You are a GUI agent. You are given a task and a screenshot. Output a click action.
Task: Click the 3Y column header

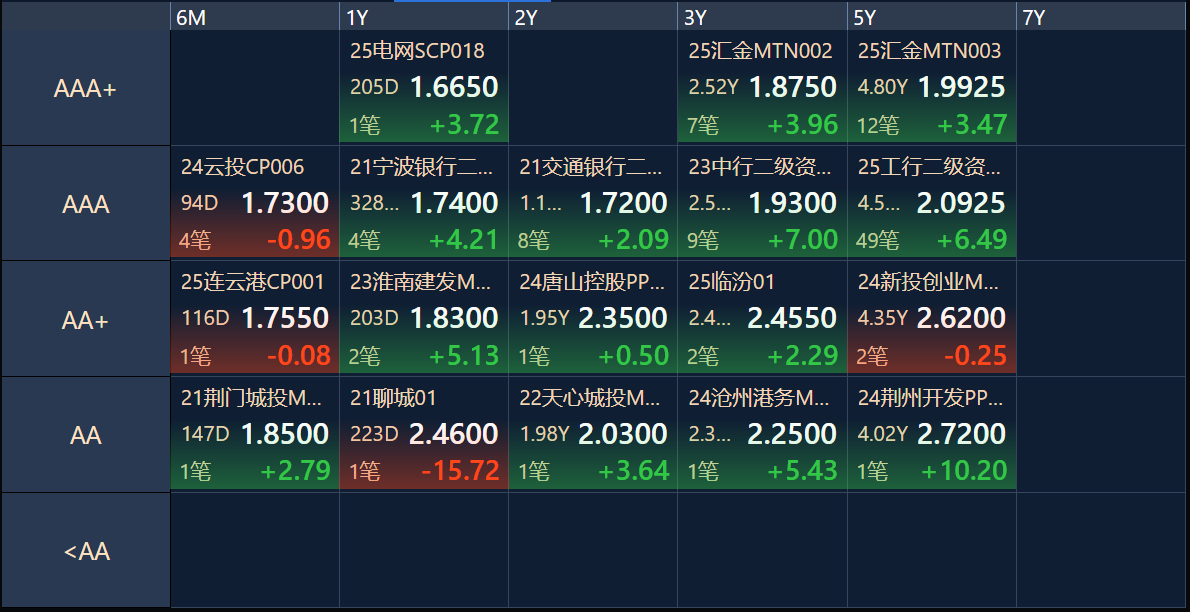pos(762,17)
